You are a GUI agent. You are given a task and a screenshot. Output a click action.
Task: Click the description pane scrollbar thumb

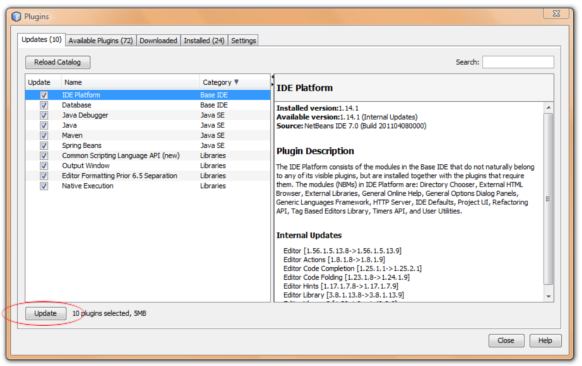coord(548,199)
